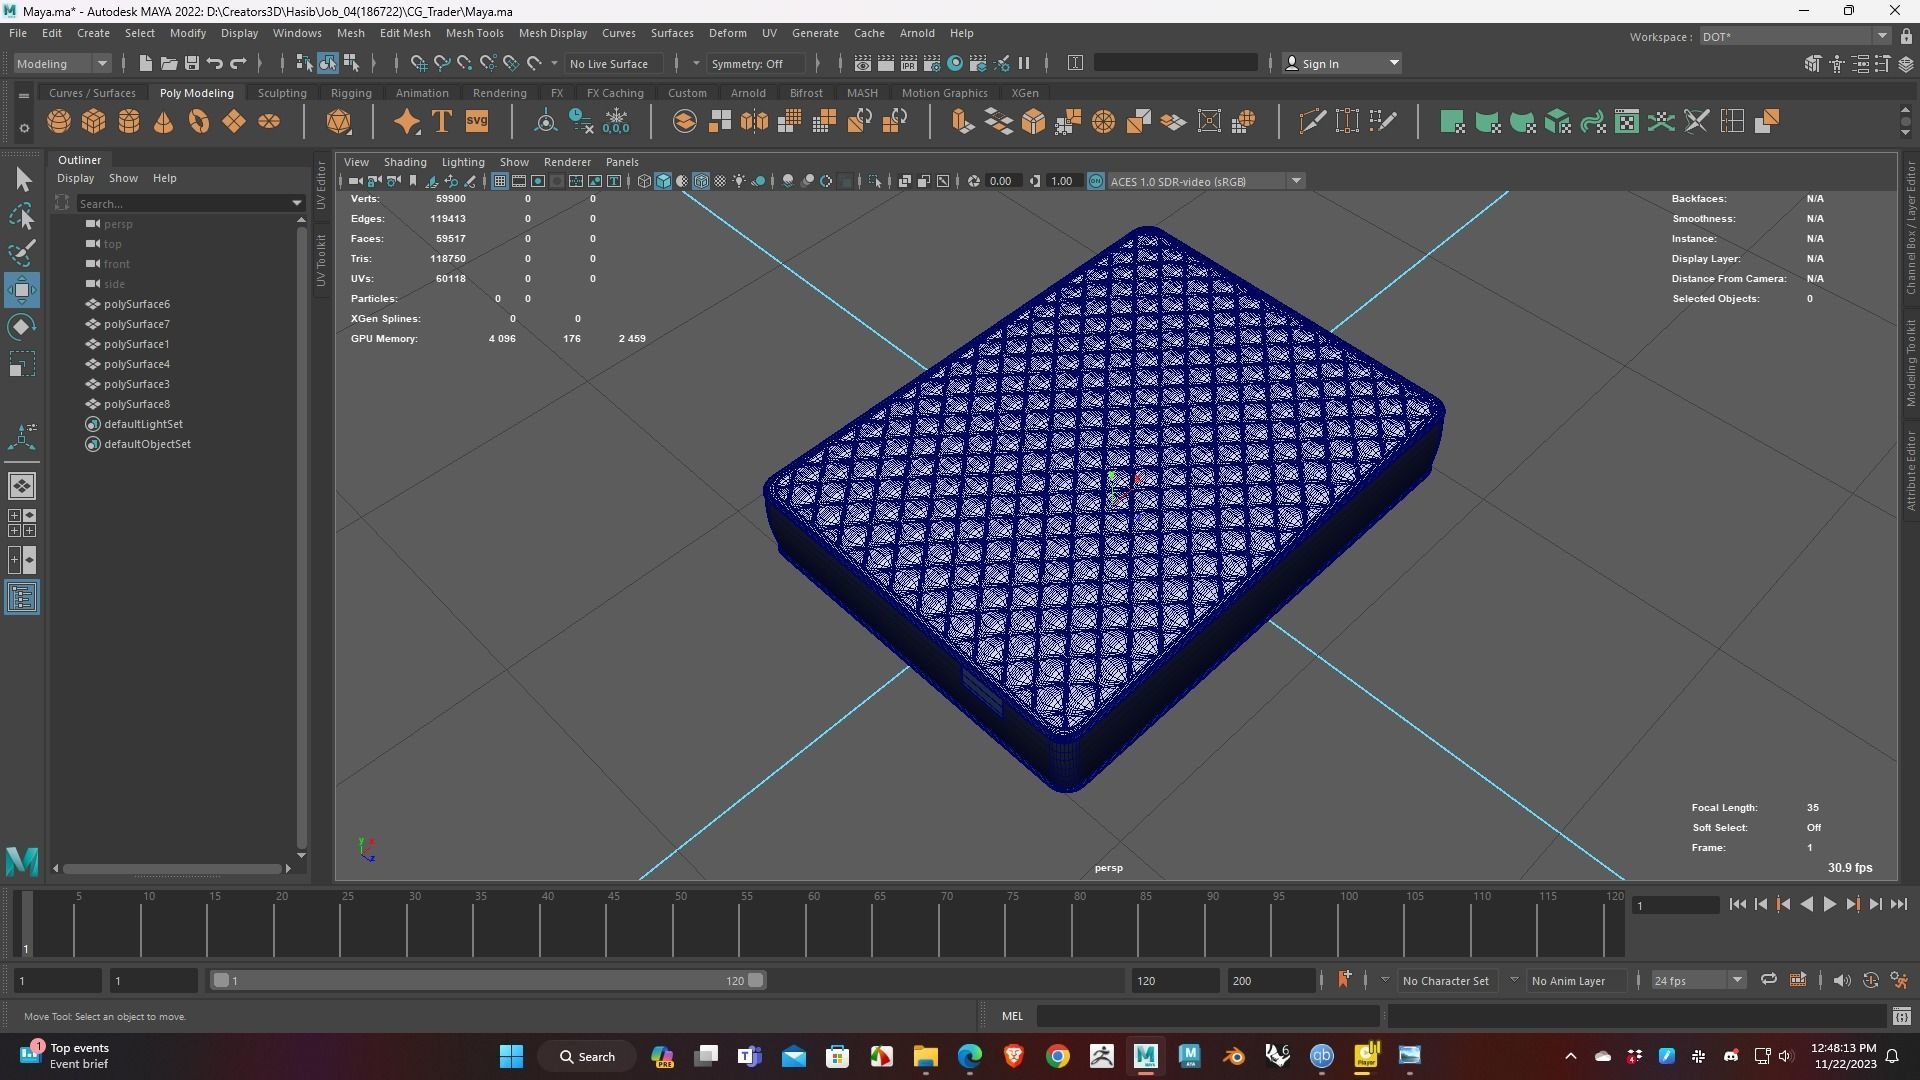This screenshot has width=1920, height=1080.
Task: Open ACES SDR-video view transform dropdown
Action: [x=1205, y=181]
